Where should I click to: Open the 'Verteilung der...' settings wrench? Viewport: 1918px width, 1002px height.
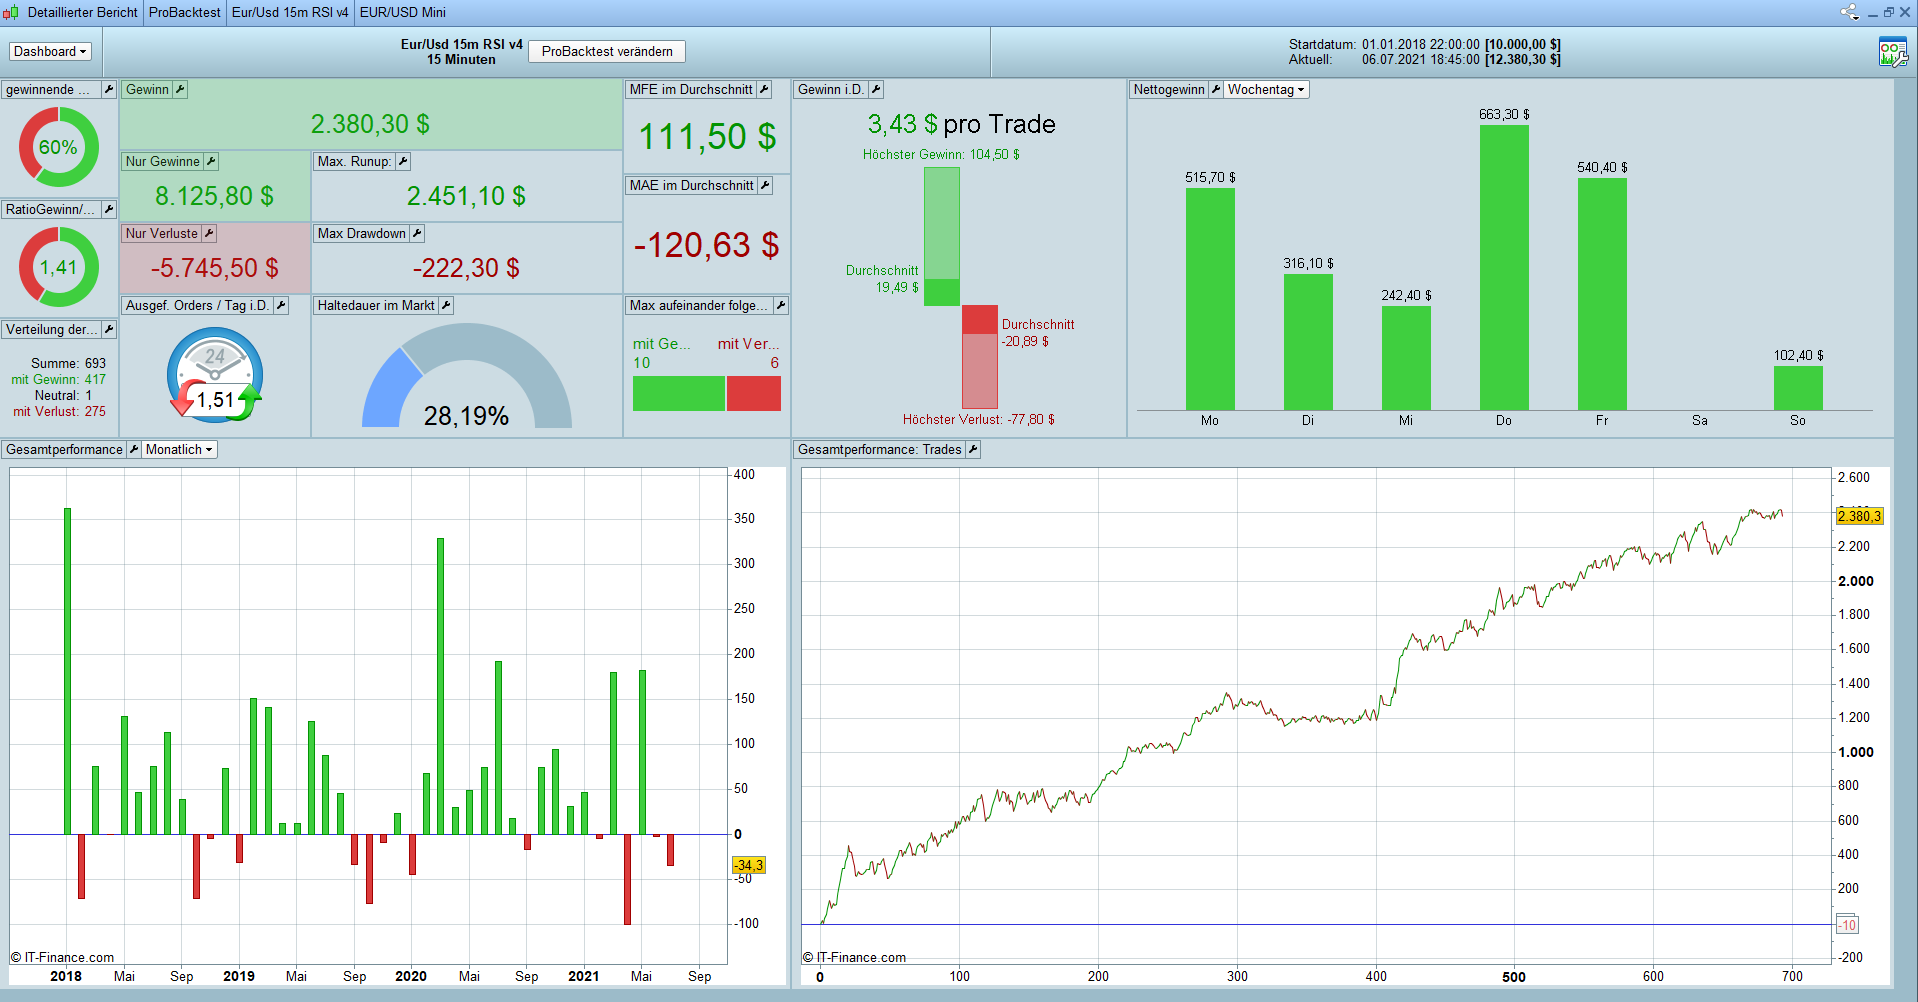(109, 329)
